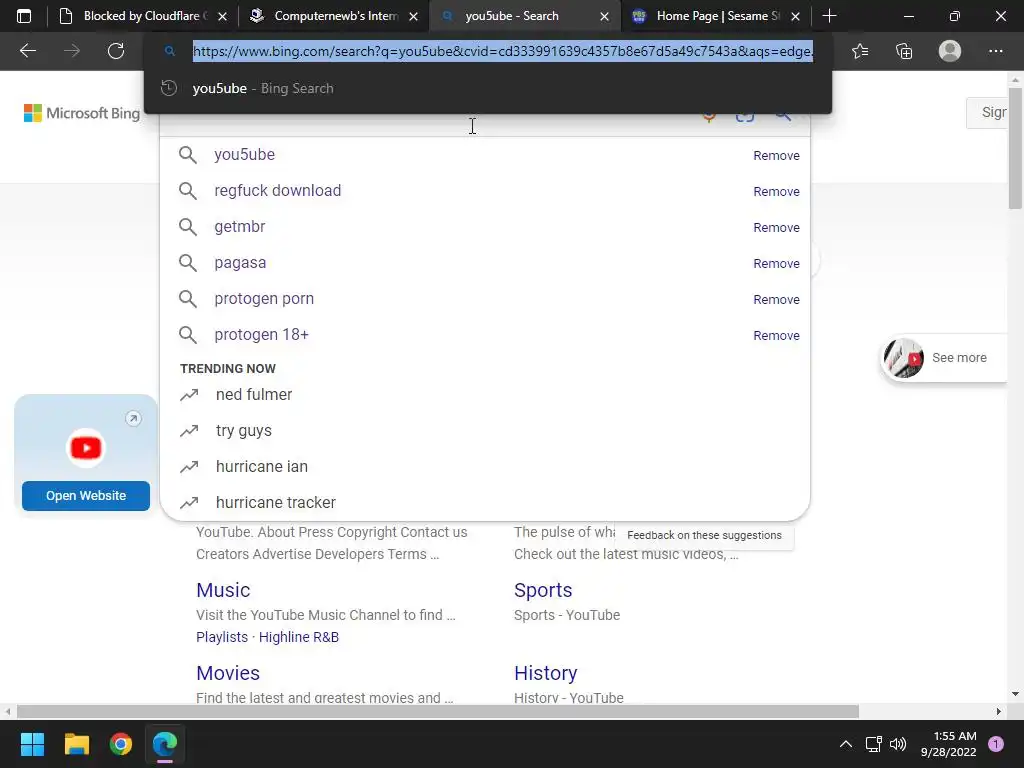Select the you5ube search suggestion
The width and height of the screenshot is (1024, 768).
tap(245, 155)
